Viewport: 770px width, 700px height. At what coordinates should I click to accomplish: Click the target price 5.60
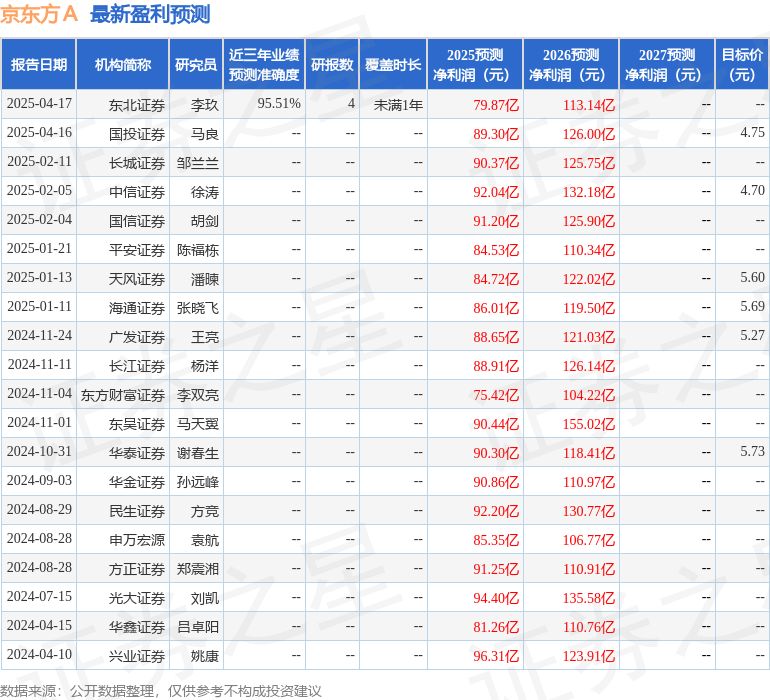[752, 278]
